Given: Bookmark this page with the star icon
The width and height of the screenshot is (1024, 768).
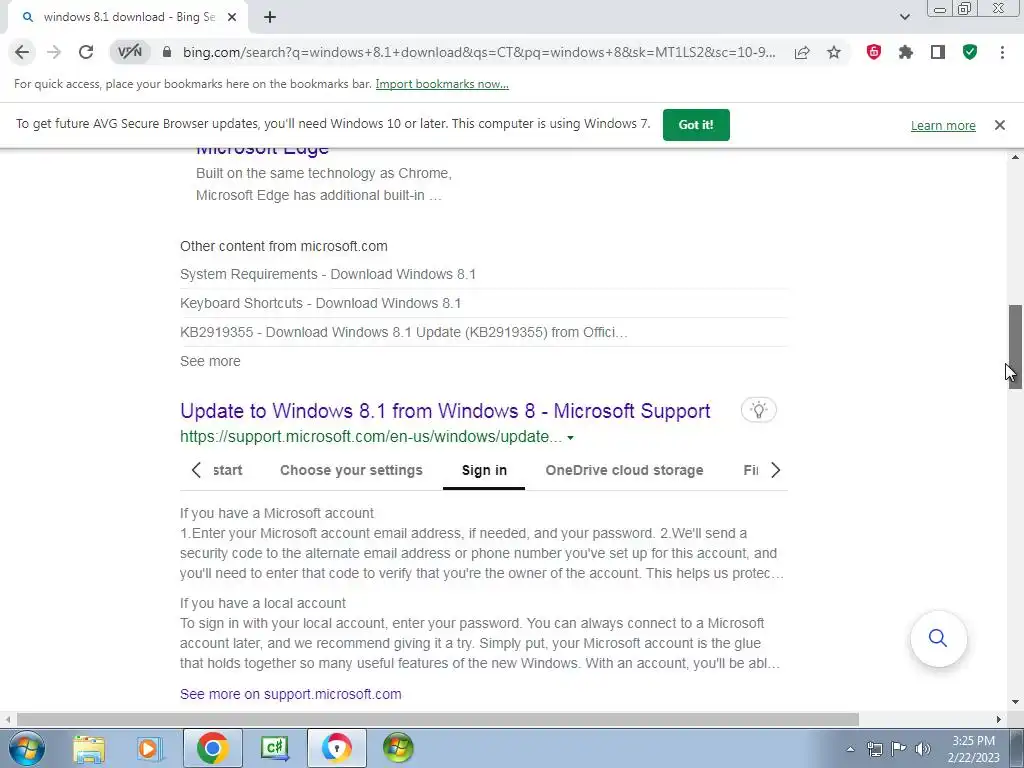Looking at the screenshot, I should coord(834,52).
